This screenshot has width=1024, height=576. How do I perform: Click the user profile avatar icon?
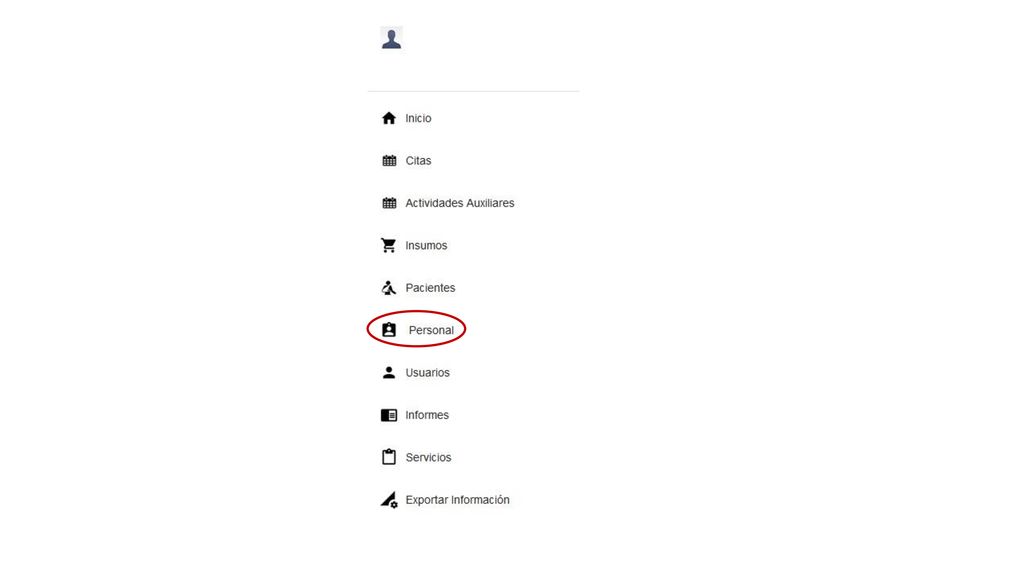pos(391,38)
